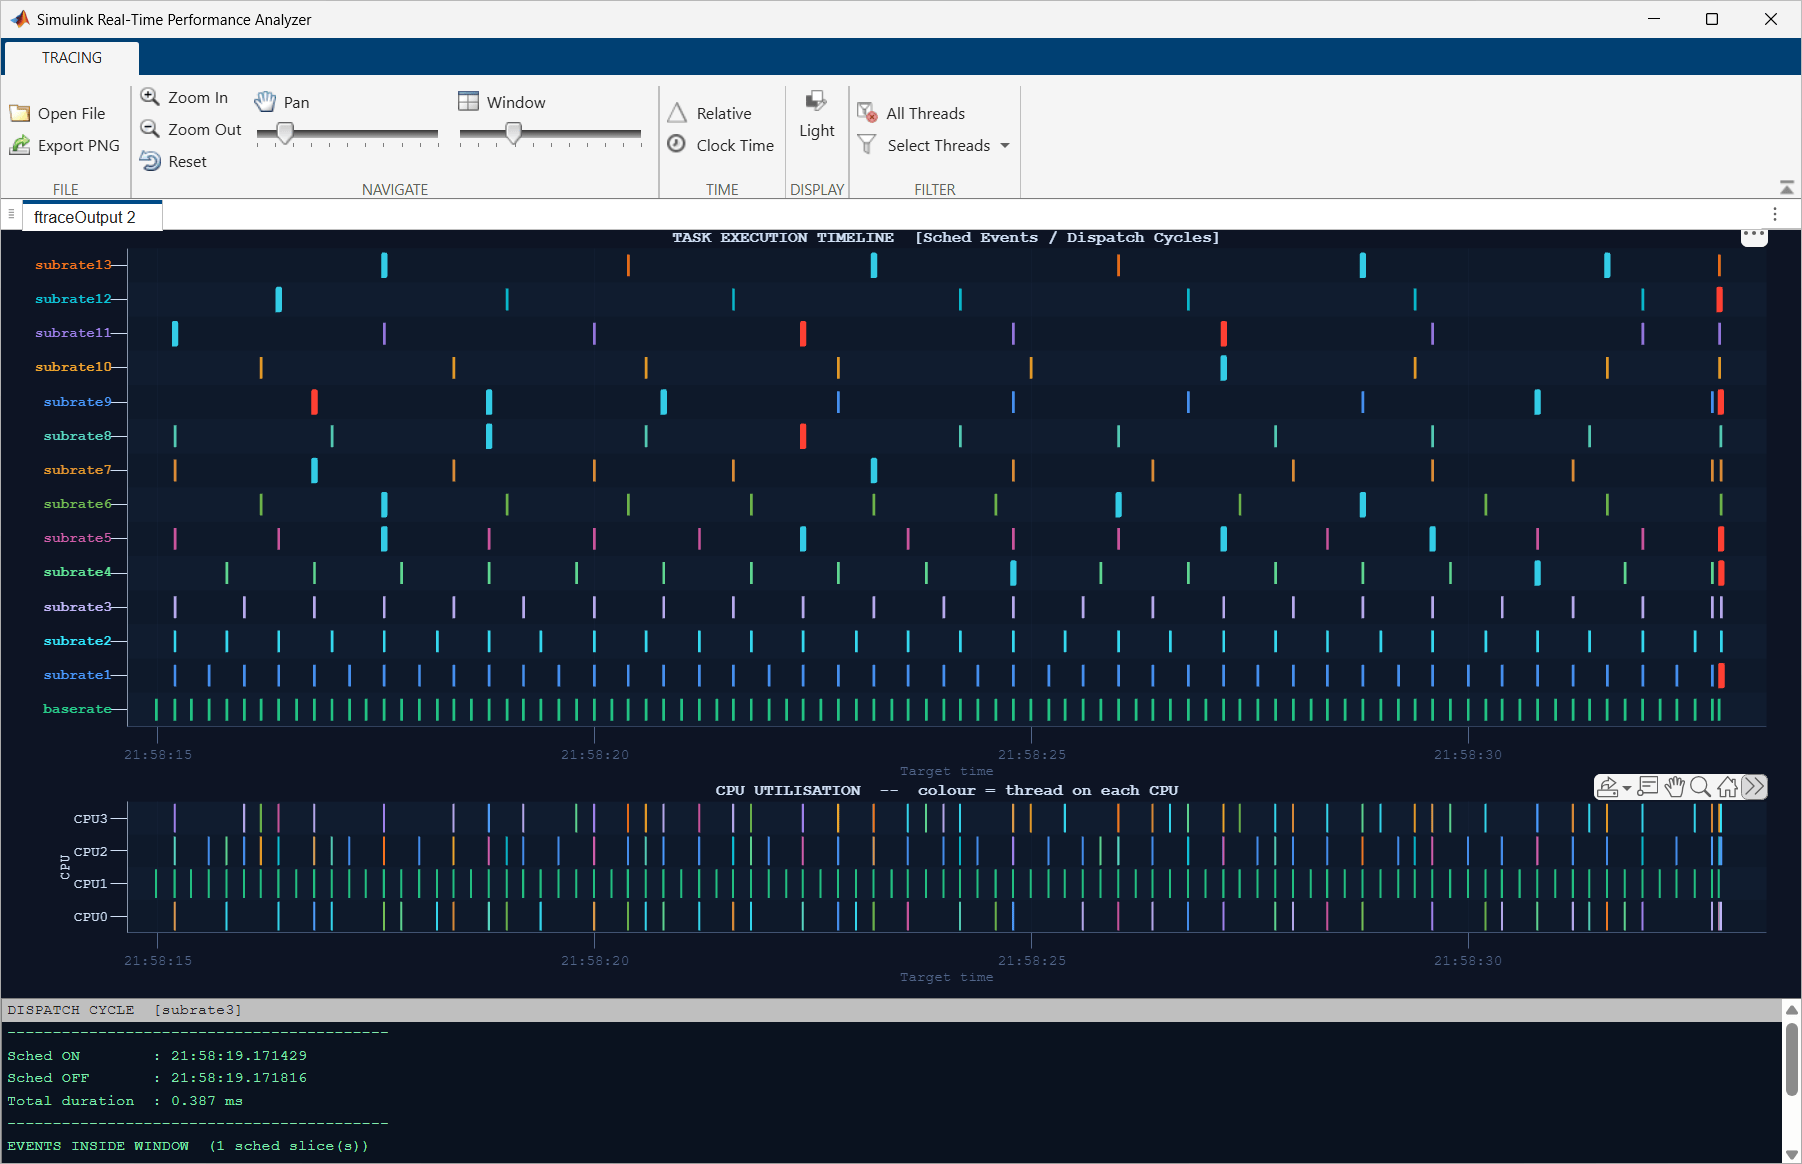1802x1164 pixels.
Task: Click the Window grid icon
Action: coord(468,101)
